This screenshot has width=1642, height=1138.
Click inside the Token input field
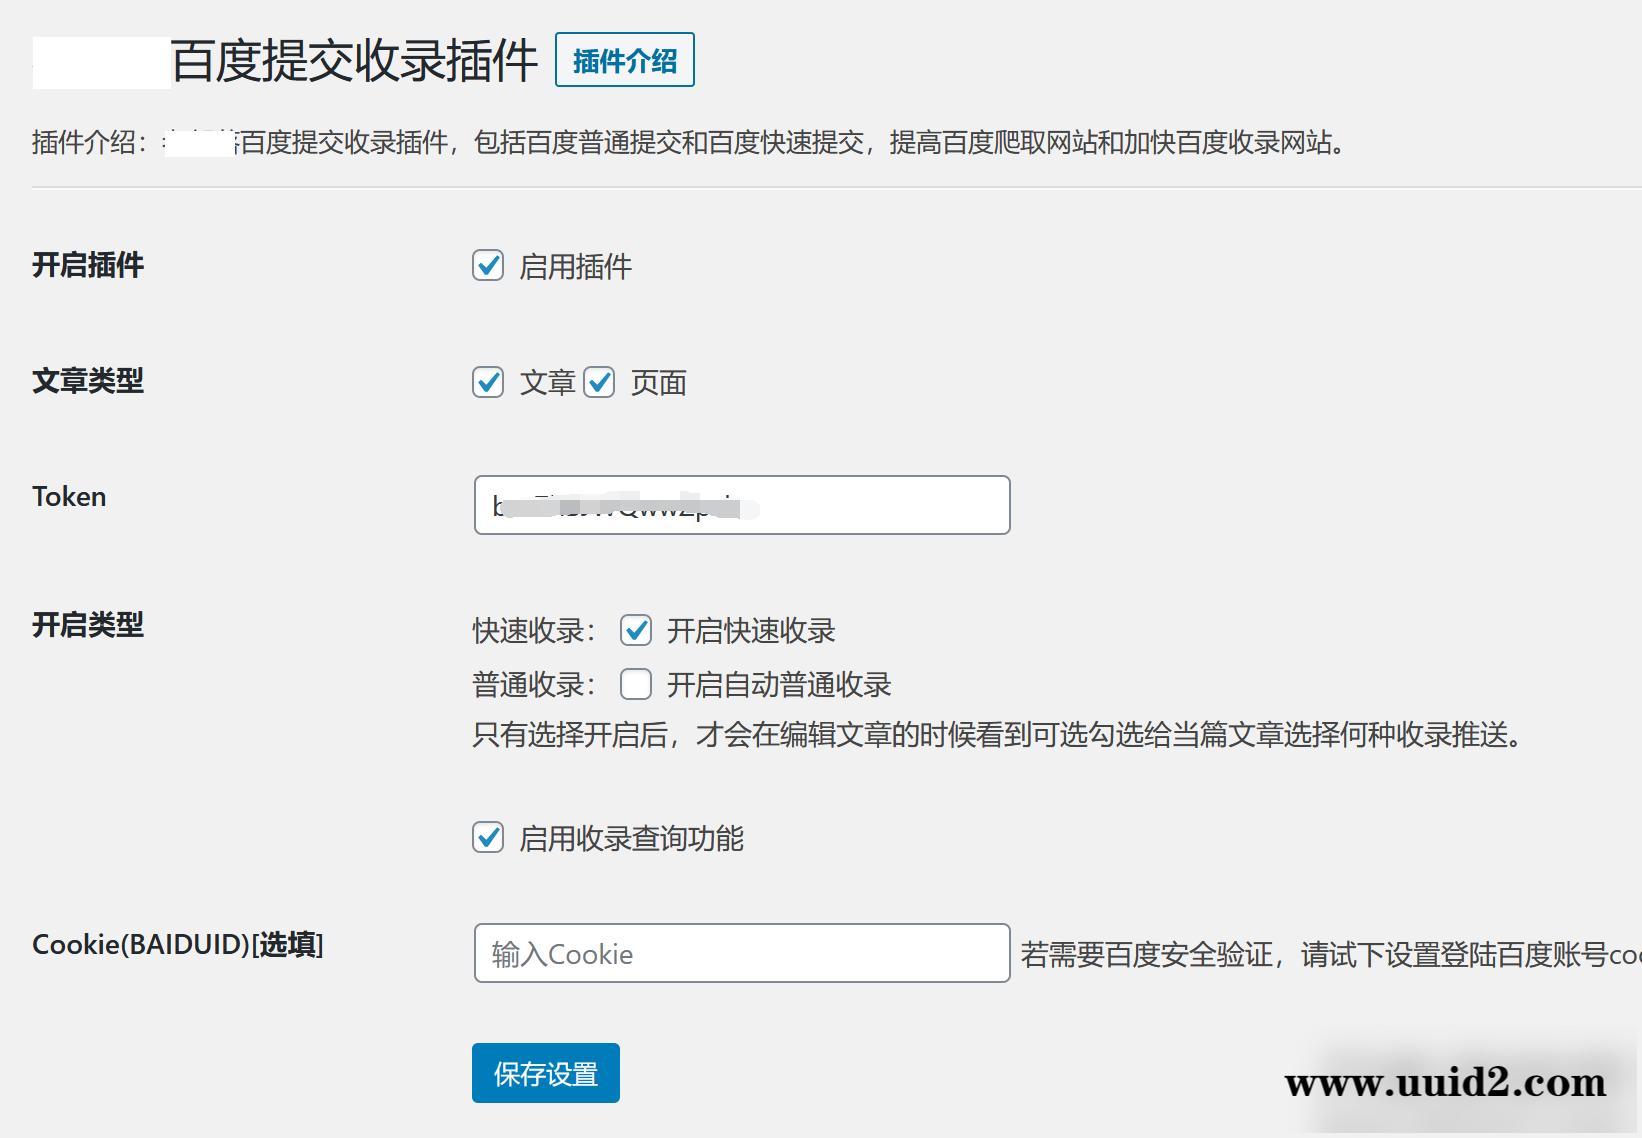740,505
